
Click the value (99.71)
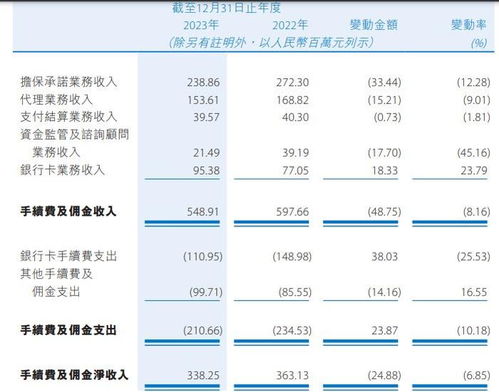click(206, 292)
